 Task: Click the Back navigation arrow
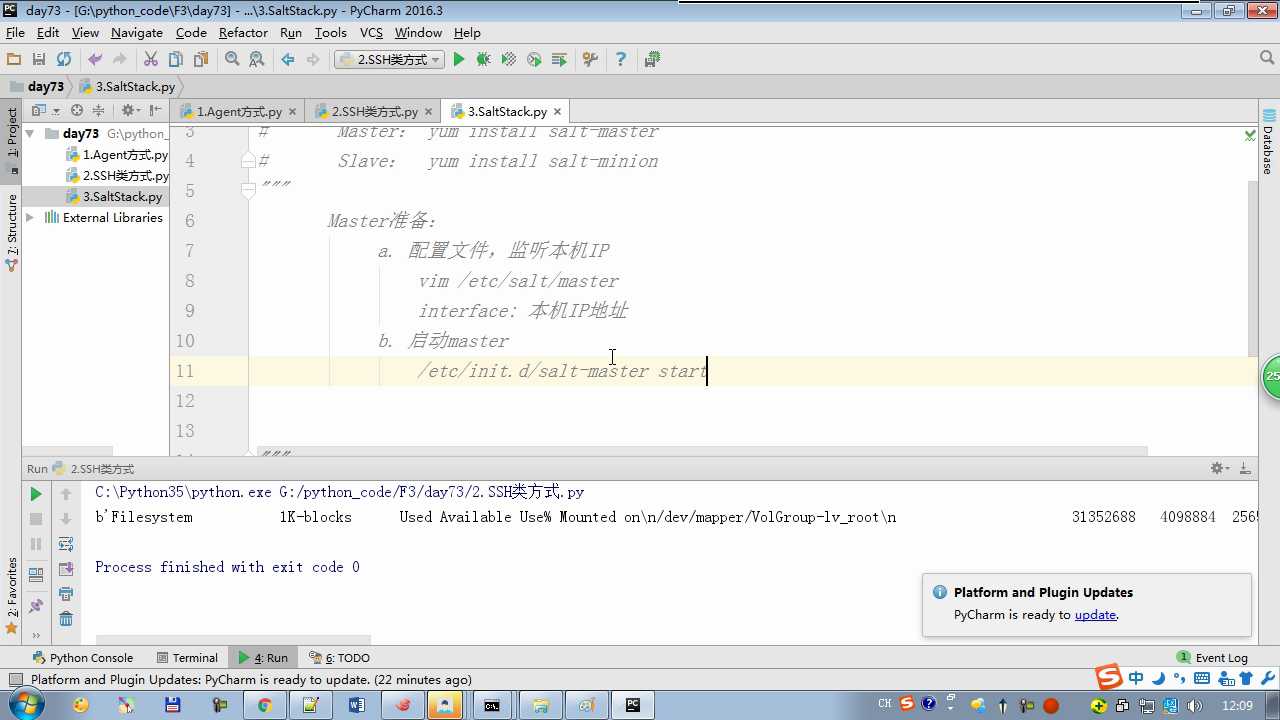[288, 60]
